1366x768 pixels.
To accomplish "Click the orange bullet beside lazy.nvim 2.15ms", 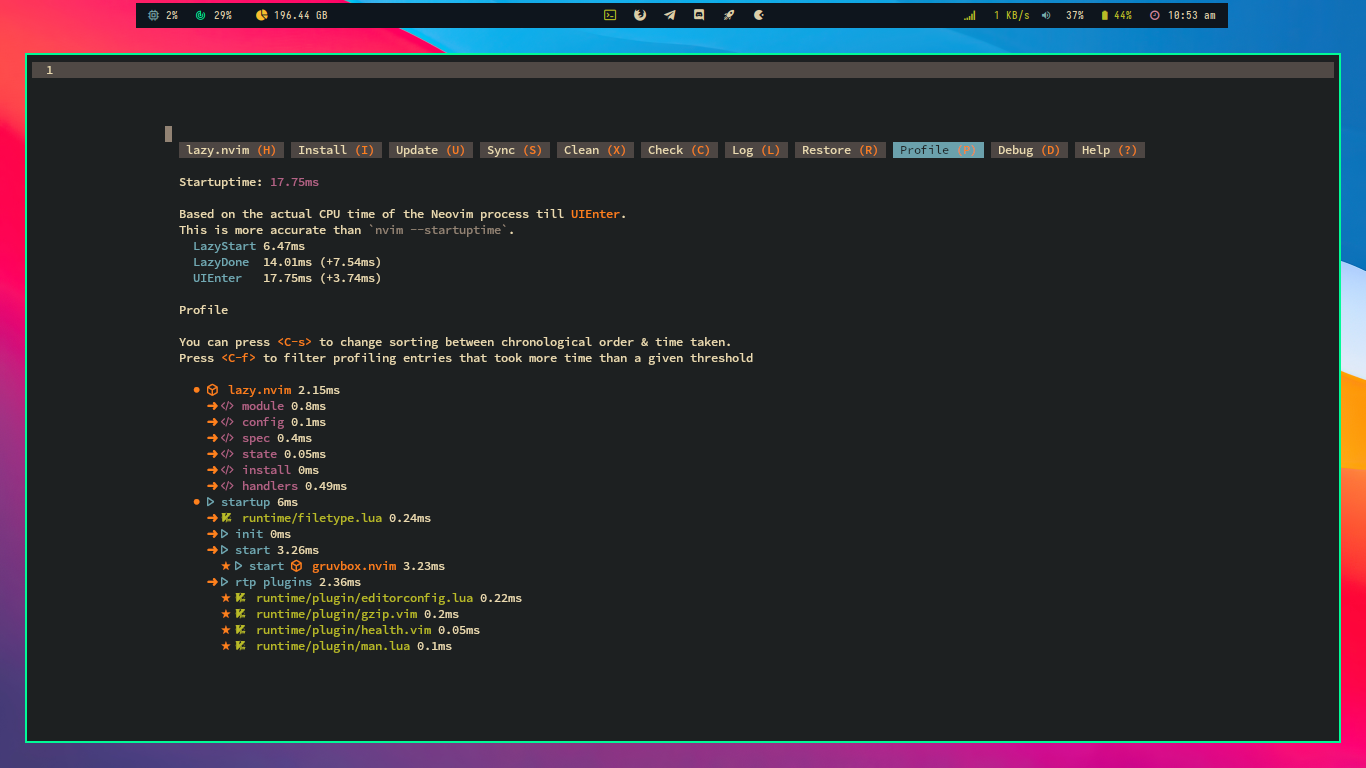I will 197,390.
